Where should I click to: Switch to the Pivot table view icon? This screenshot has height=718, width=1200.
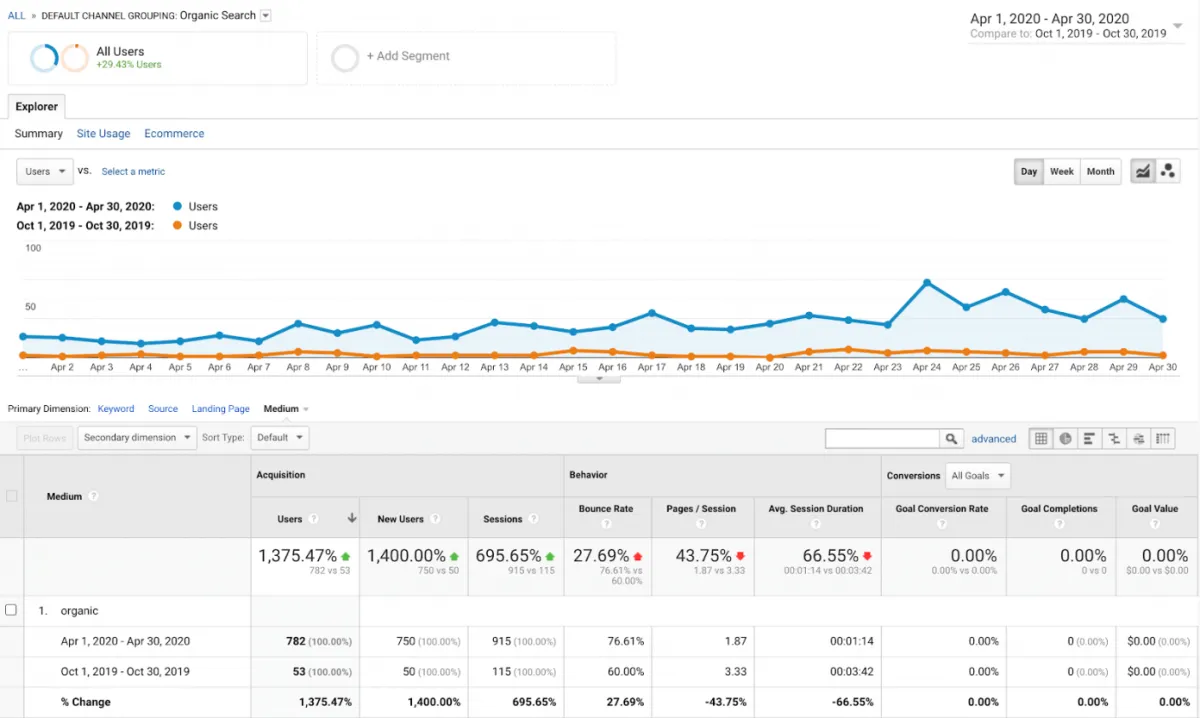tap(1162, 438)
